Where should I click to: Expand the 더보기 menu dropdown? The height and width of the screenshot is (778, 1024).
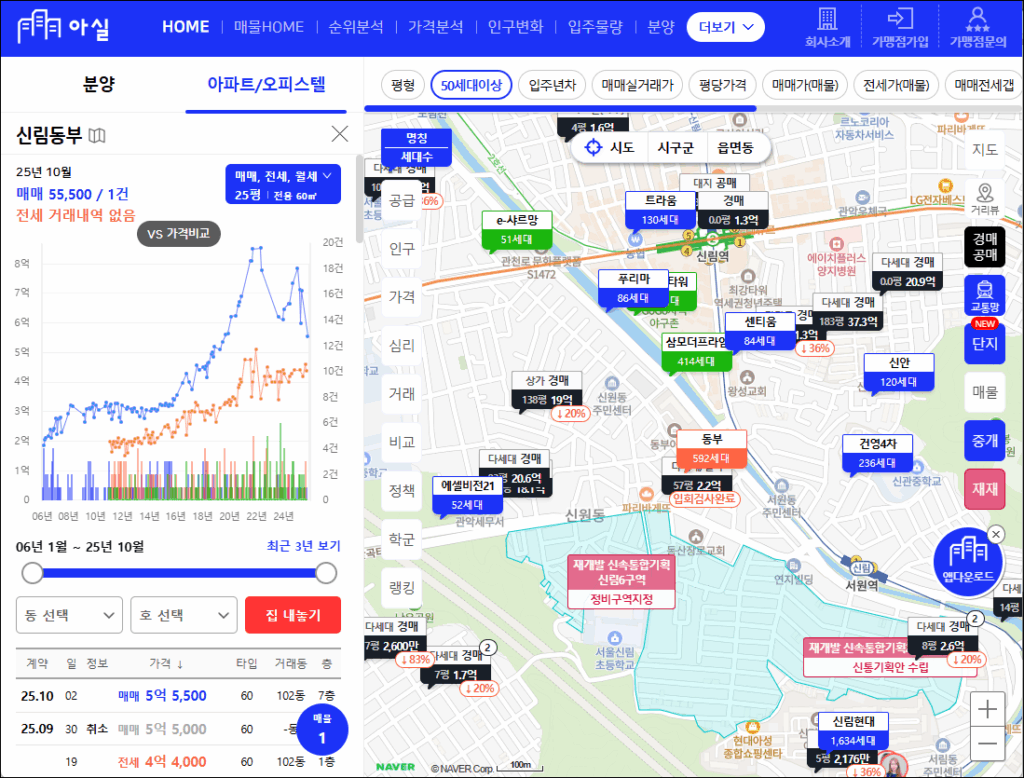coord(725,27)
